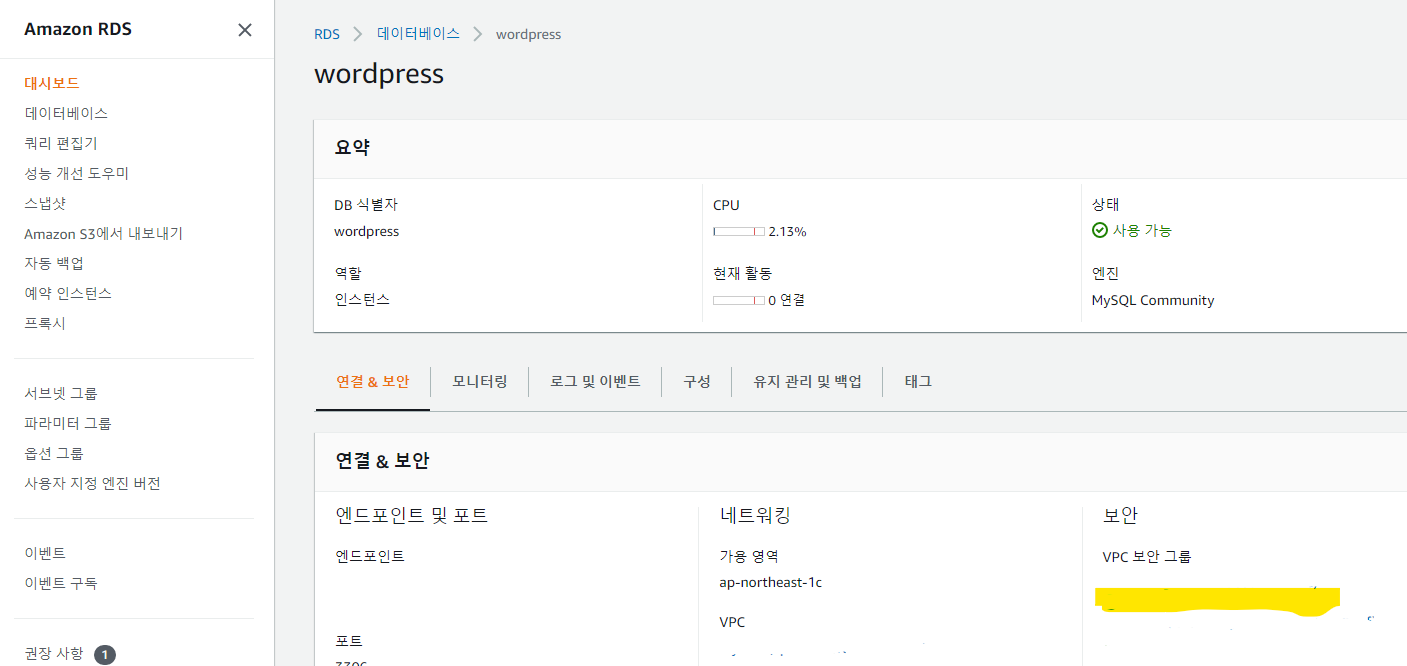Select Amazon S3에서 내보내기 link

[104, 233]
